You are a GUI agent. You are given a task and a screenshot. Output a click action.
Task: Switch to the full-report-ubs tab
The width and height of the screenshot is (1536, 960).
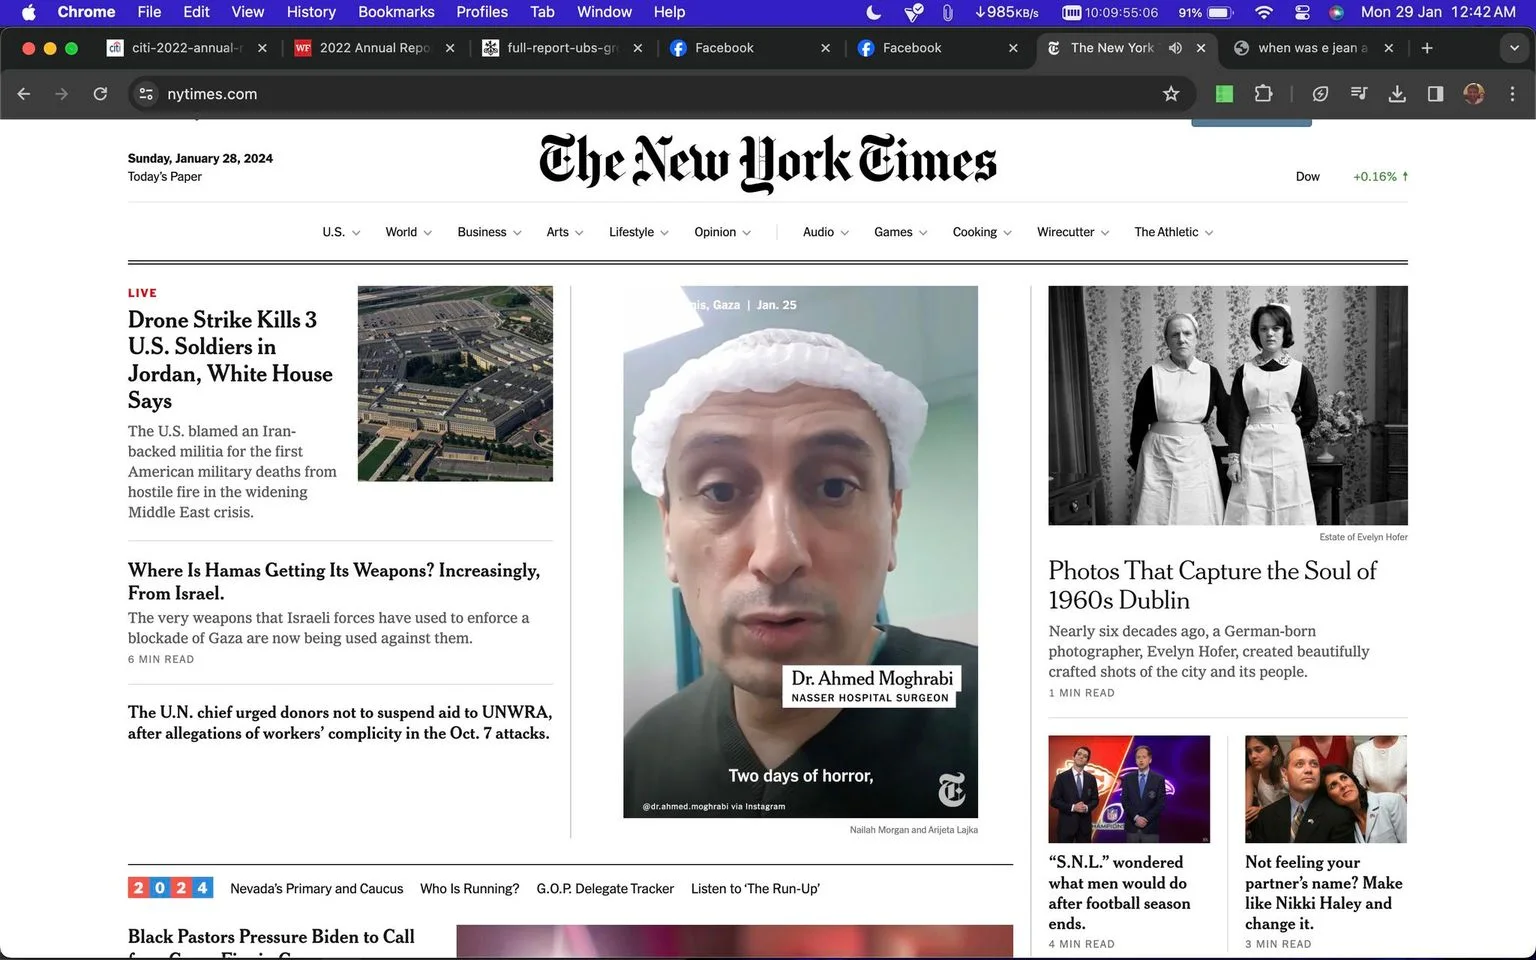[x=552, y=48]
